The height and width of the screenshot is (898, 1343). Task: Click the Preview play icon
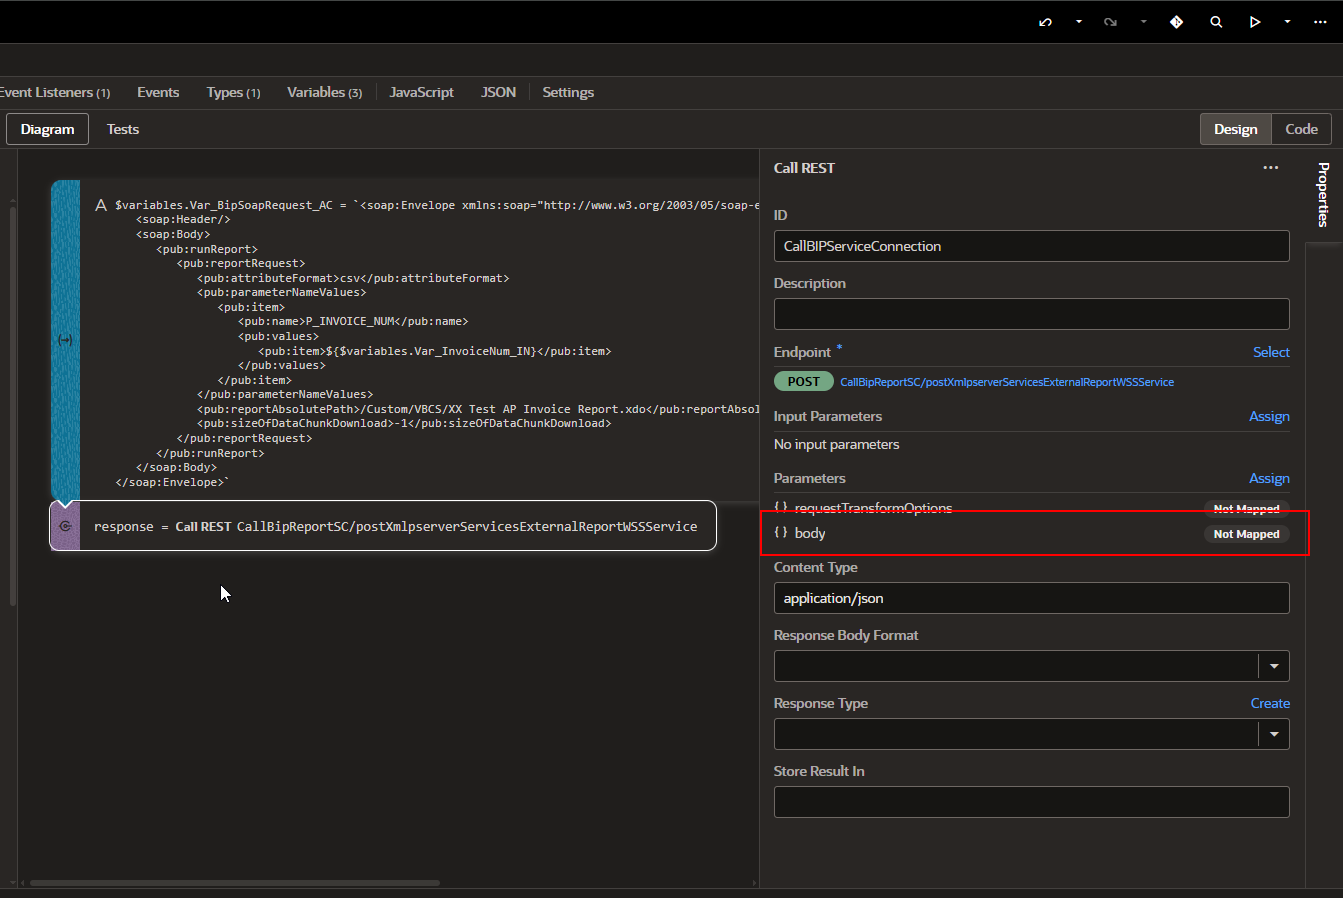pyautogui.click(x=1255, y=22)
